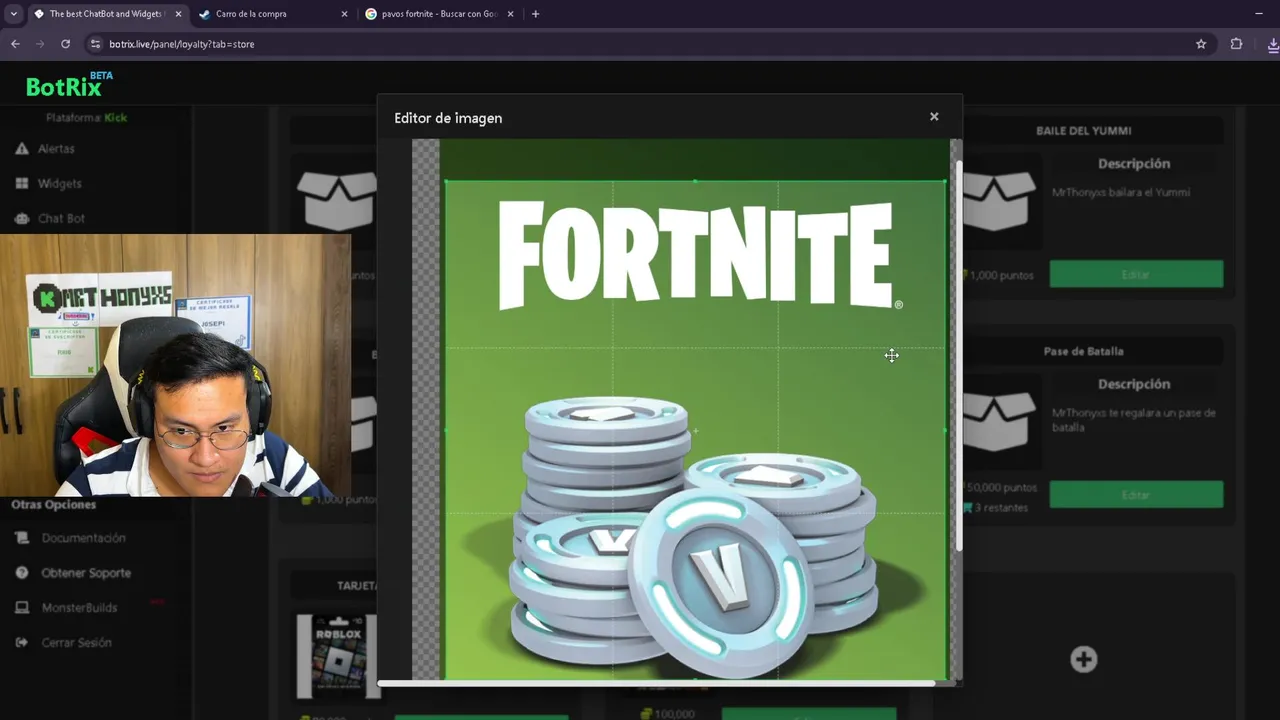The image size is (1280, 720).
Task: Open Alertas in the sidebar
Action: tap(56, 148)
